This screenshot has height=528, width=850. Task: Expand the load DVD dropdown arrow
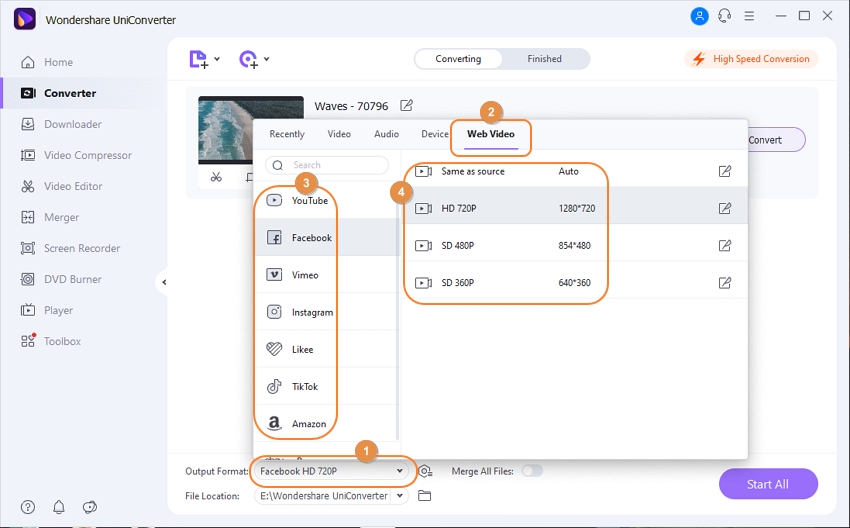[x=267, y=59]
